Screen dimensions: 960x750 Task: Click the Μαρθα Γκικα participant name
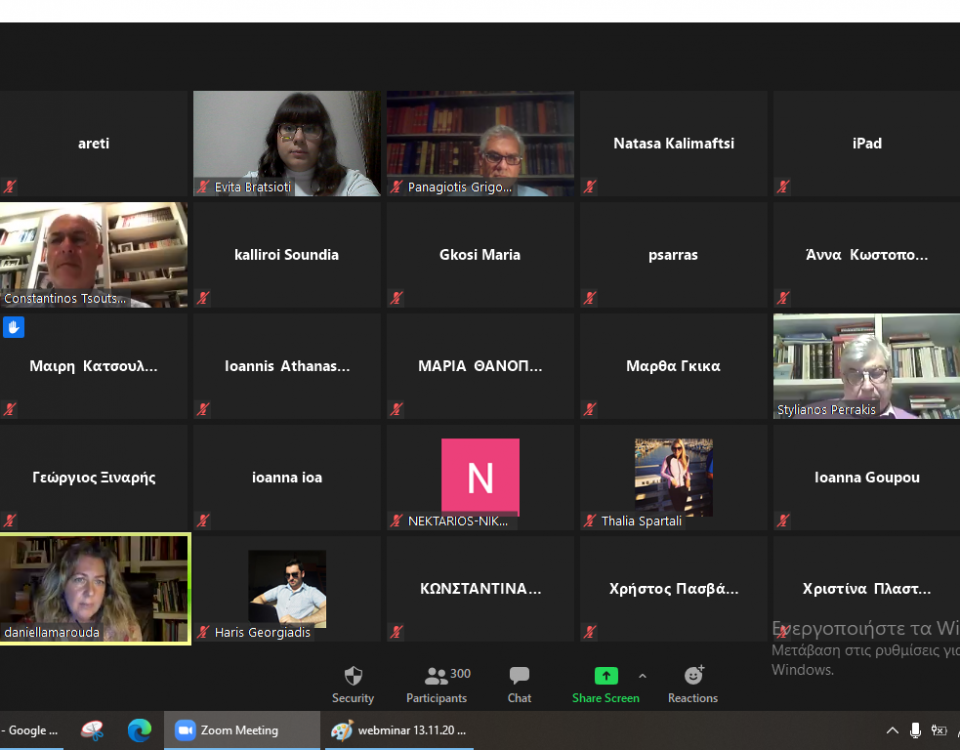(x=673, y=366)
